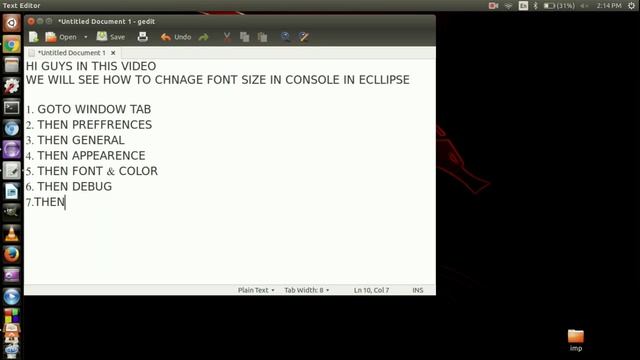The image size is (640, 360).
Task: Open the imp folder on desktop
Action: pyautogui.click(x=576, y=340)
